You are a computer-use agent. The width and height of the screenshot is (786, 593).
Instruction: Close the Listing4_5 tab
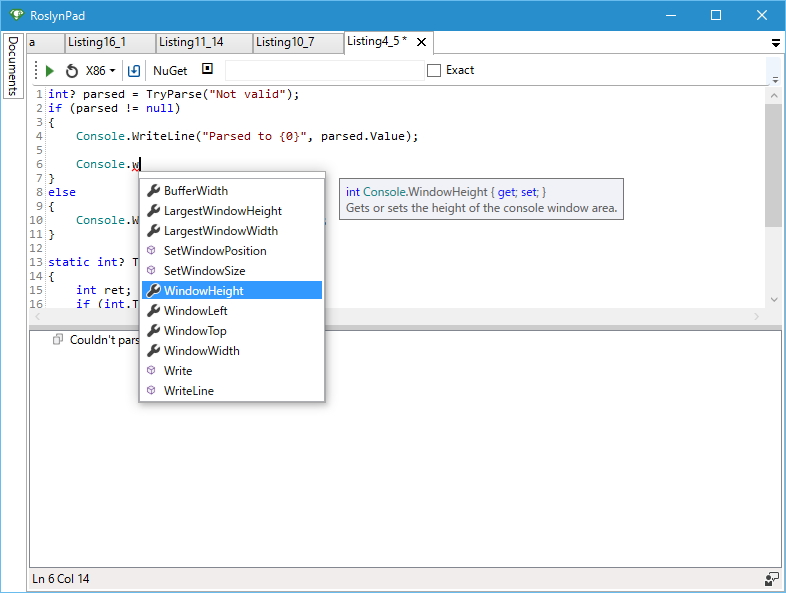(x=422, y=42)
